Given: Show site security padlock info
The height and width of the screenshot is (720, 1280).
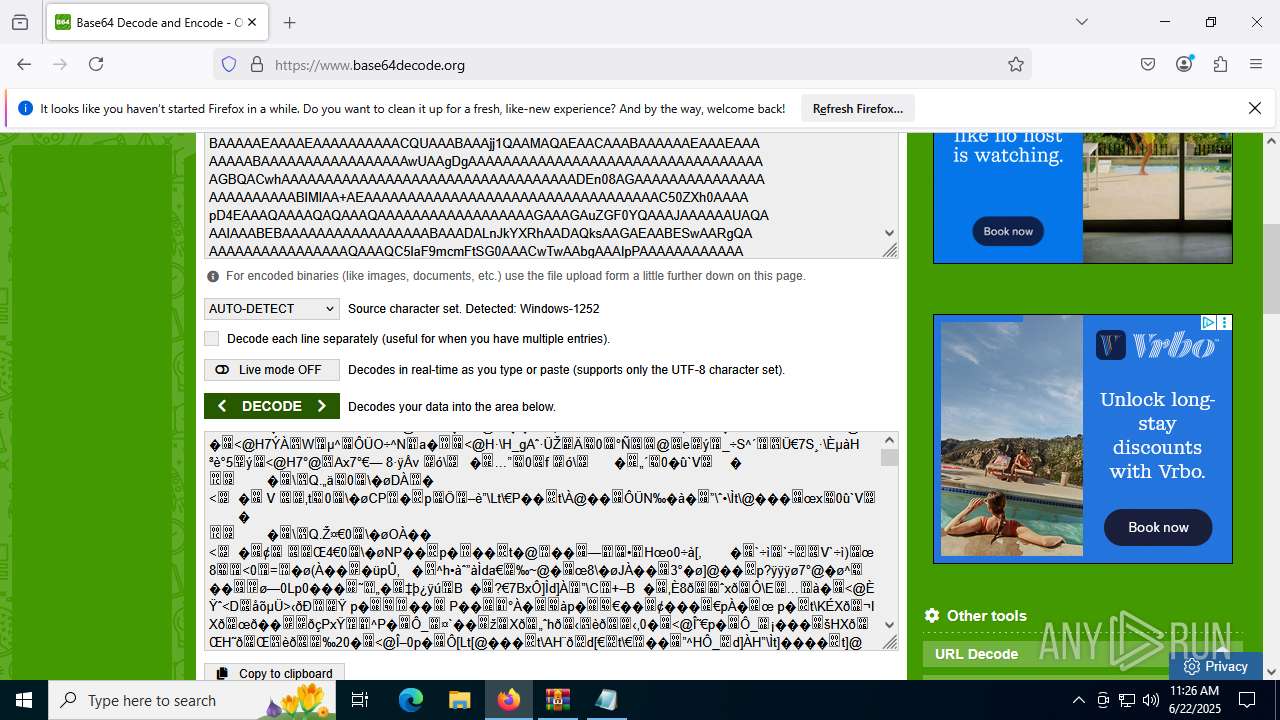Looking at the screenshot, I should click(x=257, y=64).
